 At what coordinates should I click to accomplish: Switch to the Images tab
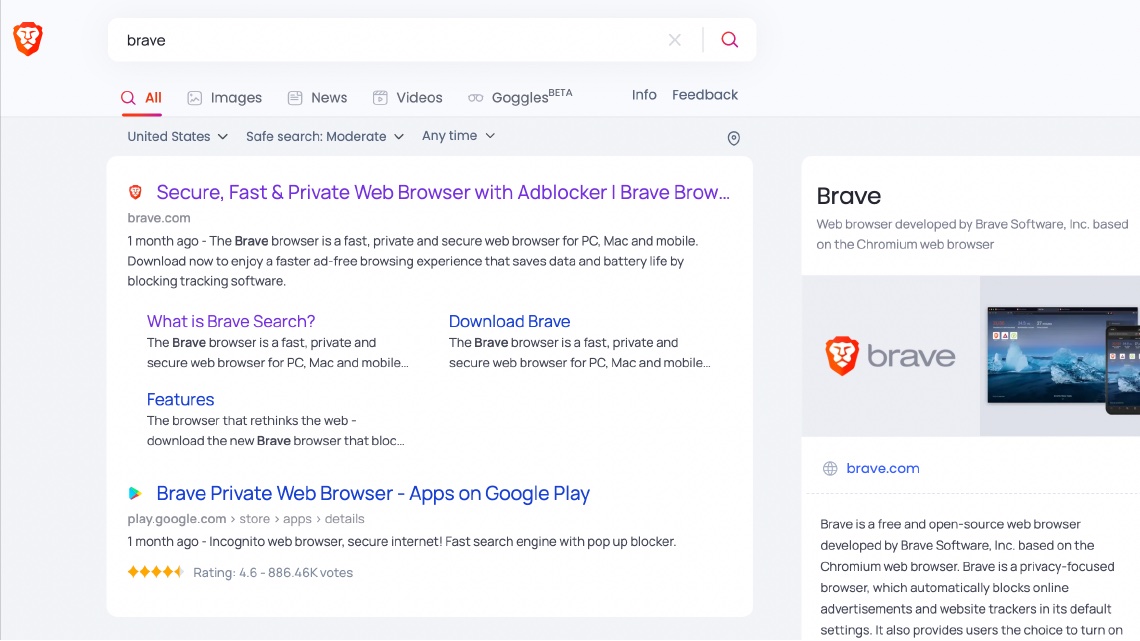point(224,97)
